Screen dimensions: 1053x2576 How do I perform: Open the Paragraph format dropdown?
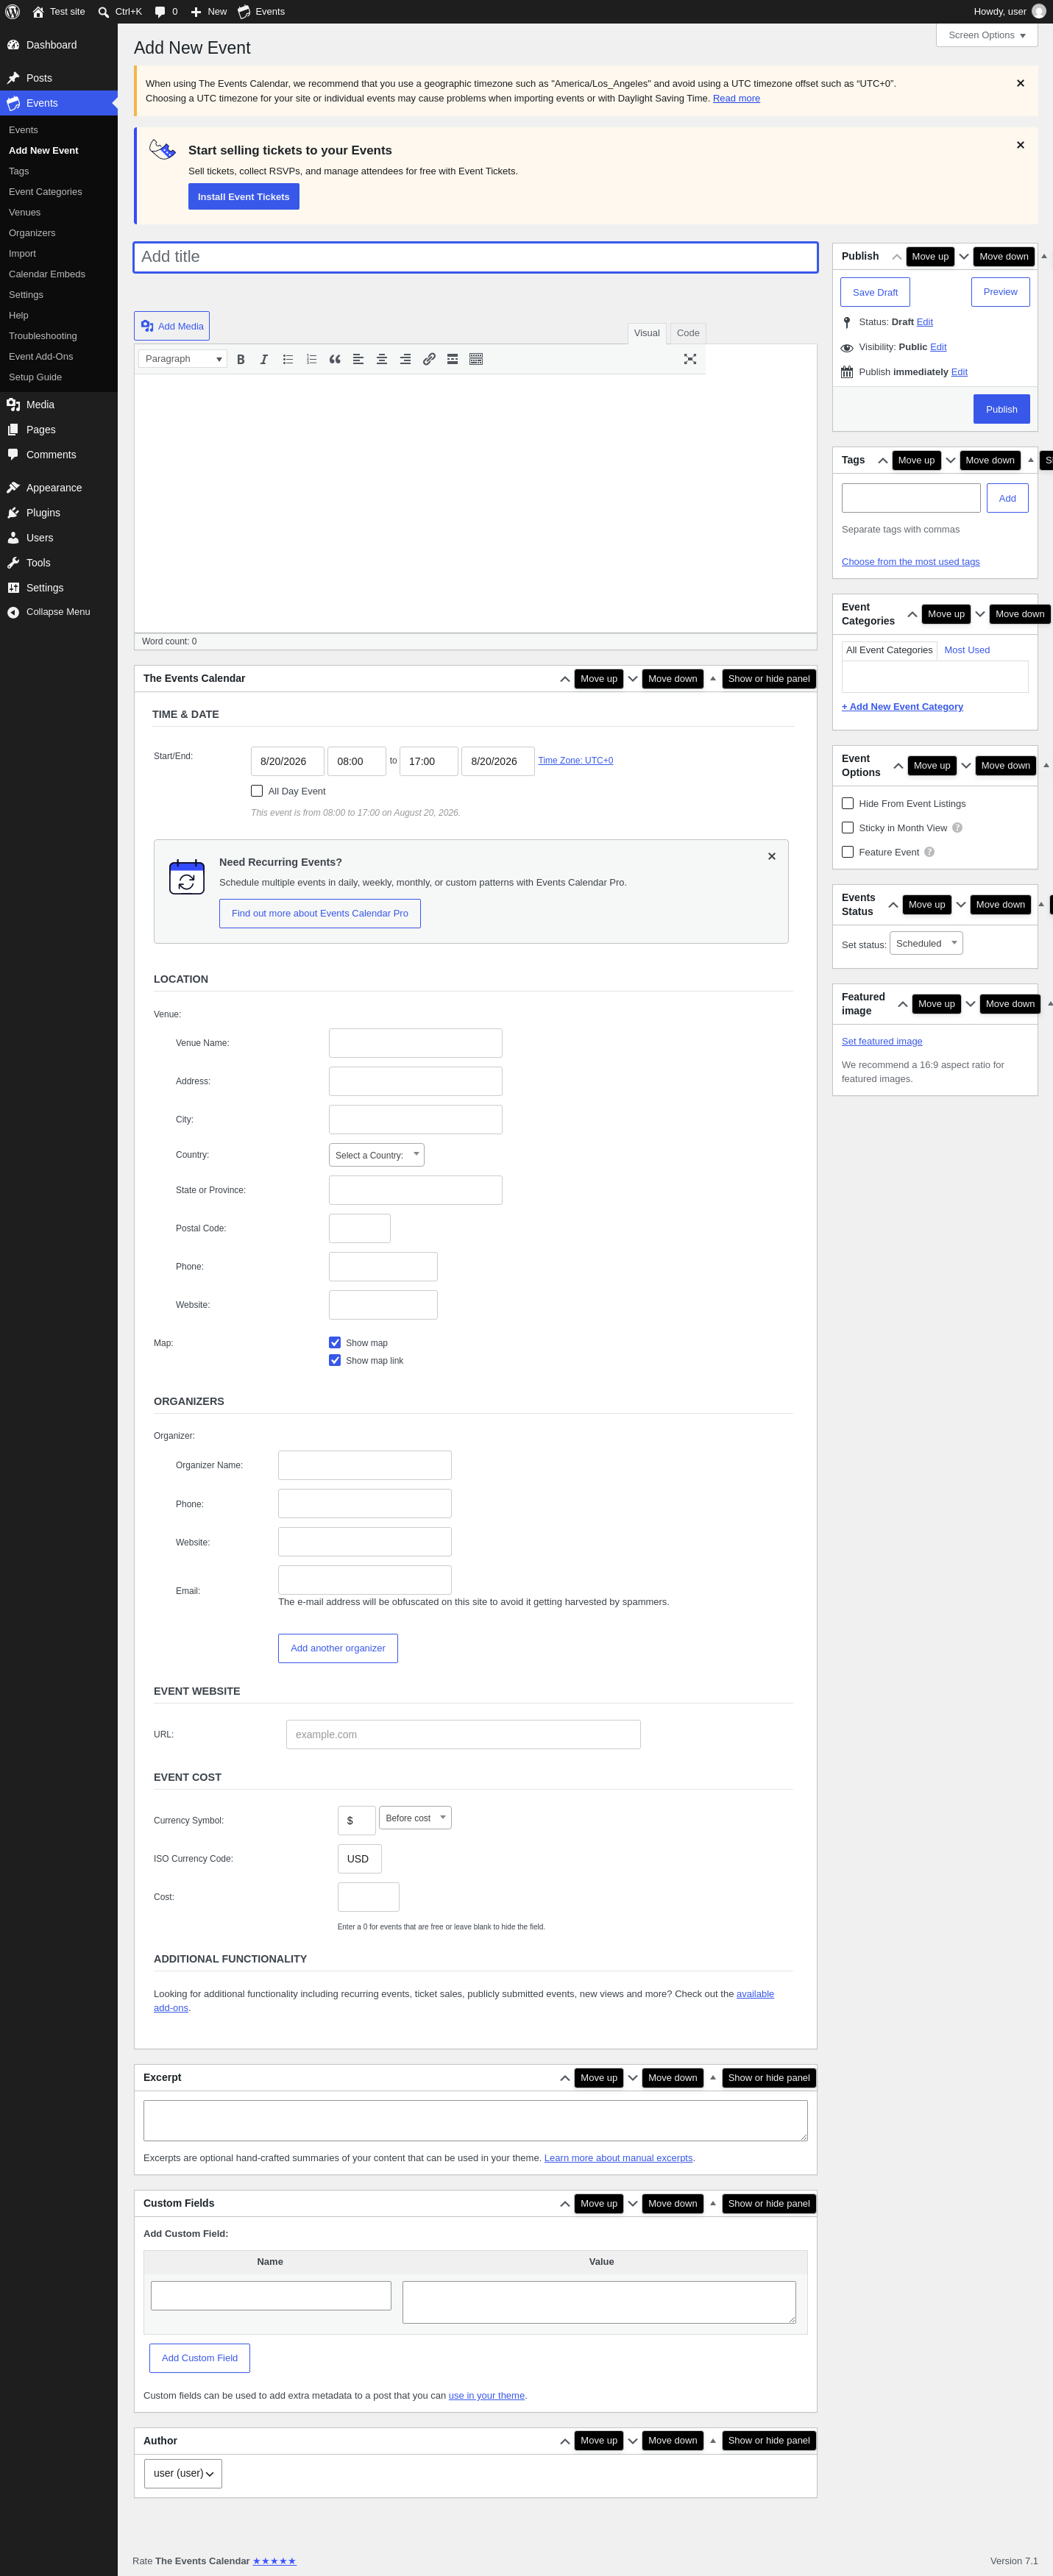[x=183, y=359]
